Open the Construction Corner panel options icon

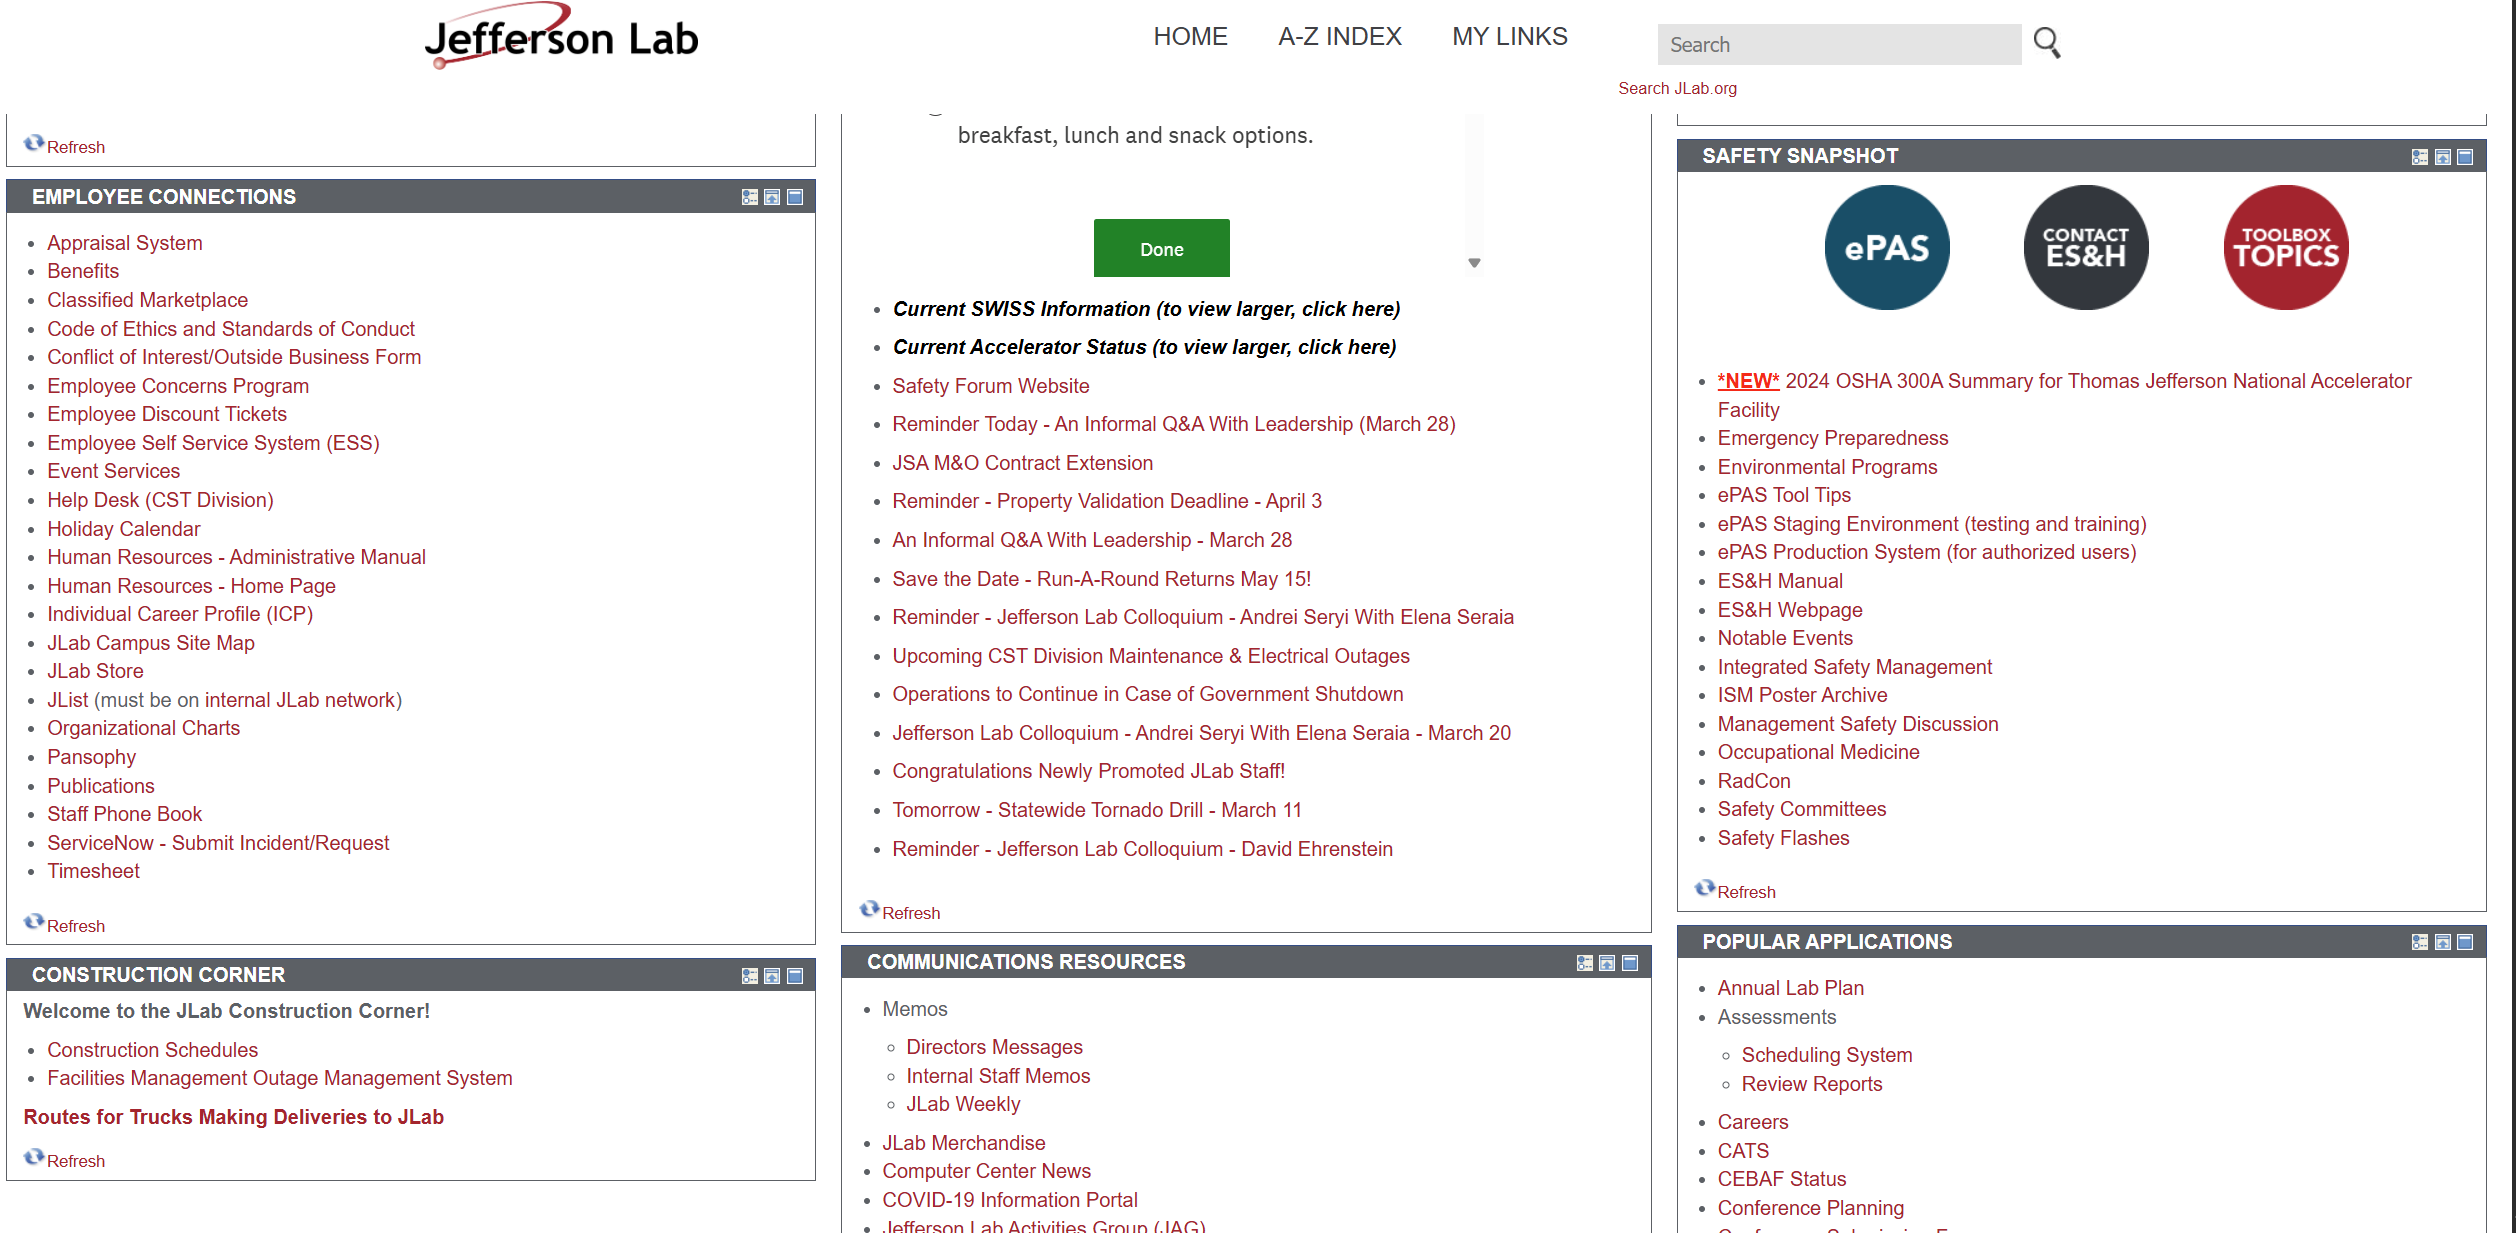pyautogui.click(x=750, y=976)
